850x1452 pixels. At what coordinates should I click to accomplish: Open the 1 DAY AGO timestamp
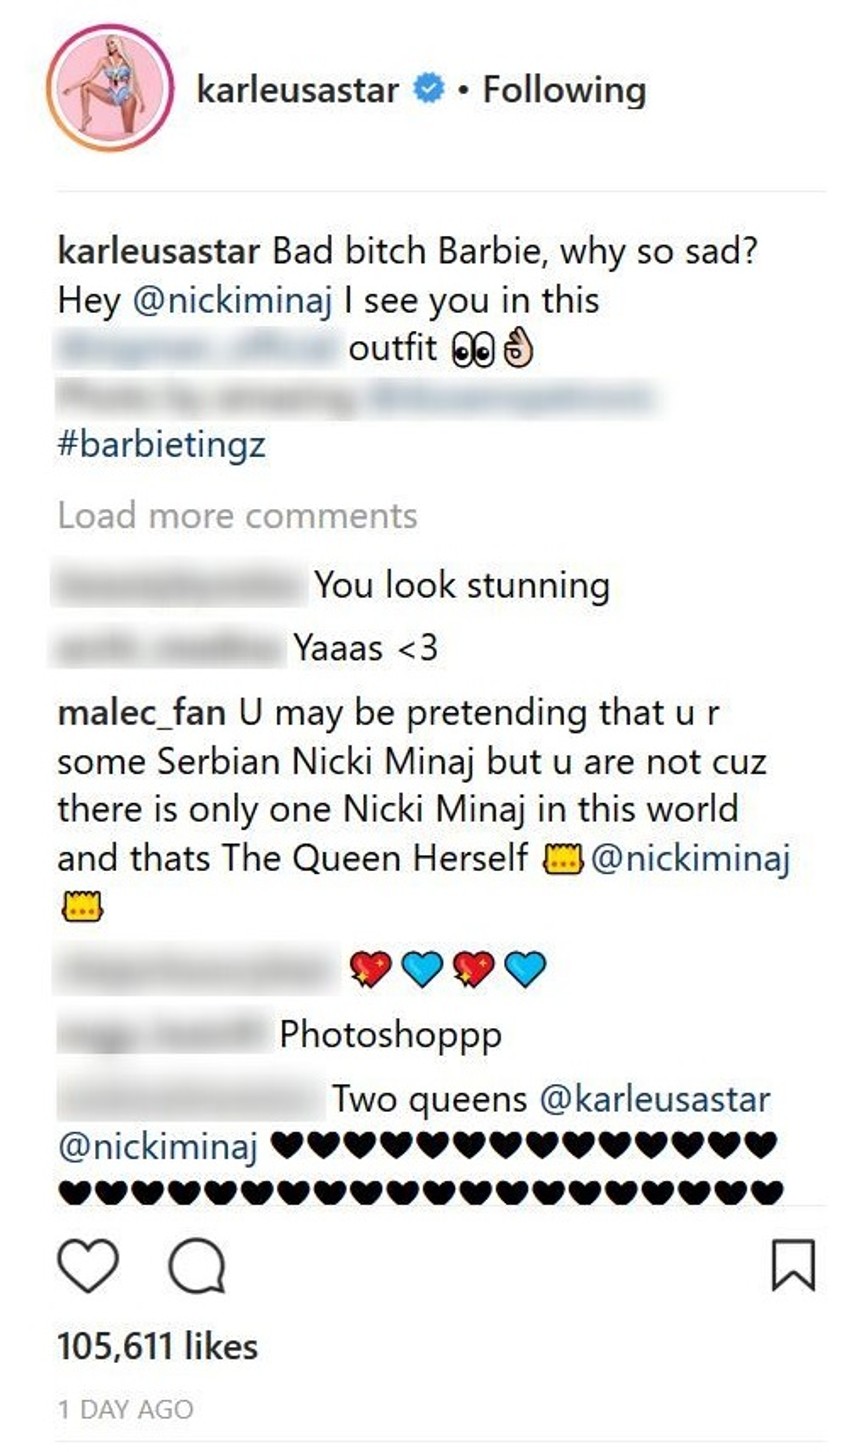tap(125, 1410)
